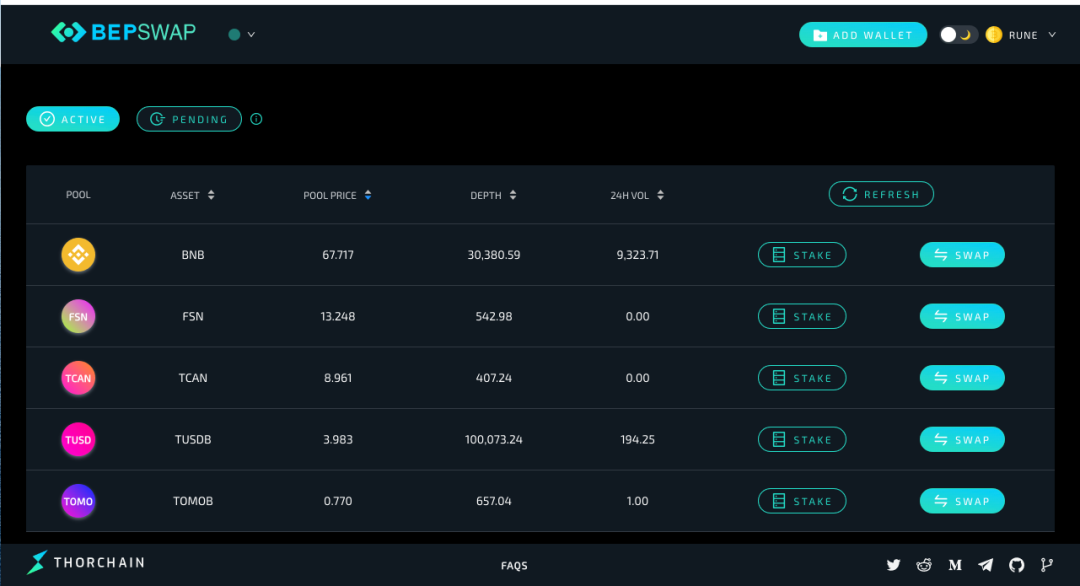
Task: Select the Active pools tab
Action: [73, 119]
